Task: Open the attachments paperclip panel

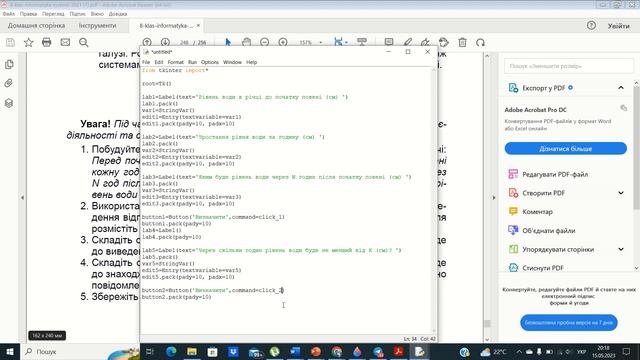Action: click(9, 83)
